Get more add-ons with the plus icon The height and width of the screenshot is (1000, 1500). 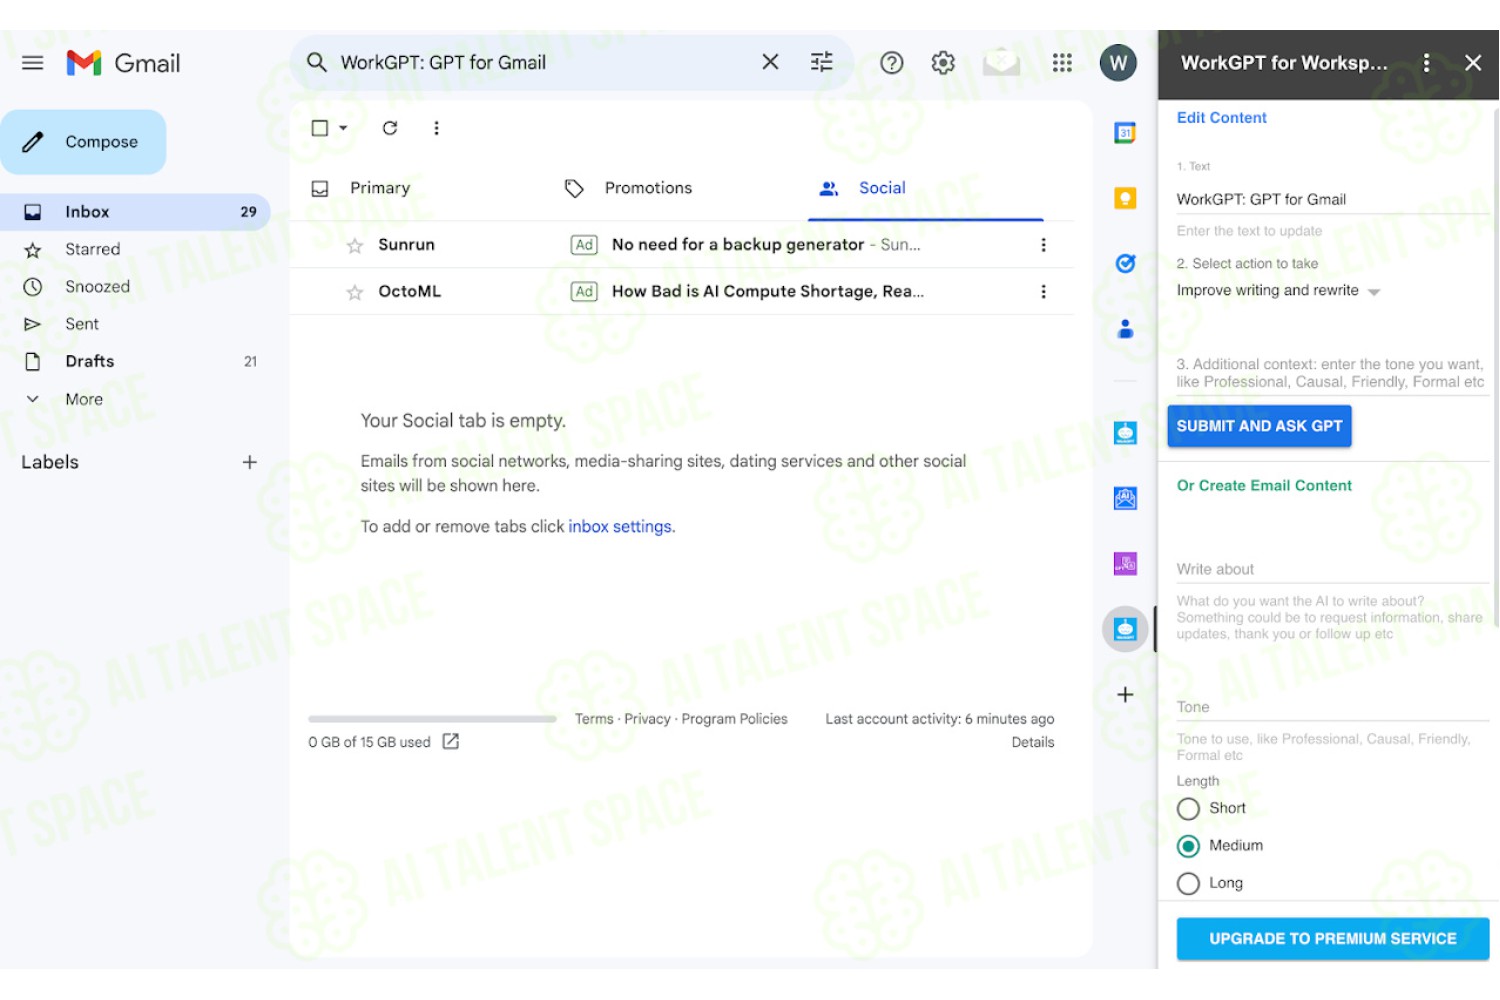point(1125,694)
